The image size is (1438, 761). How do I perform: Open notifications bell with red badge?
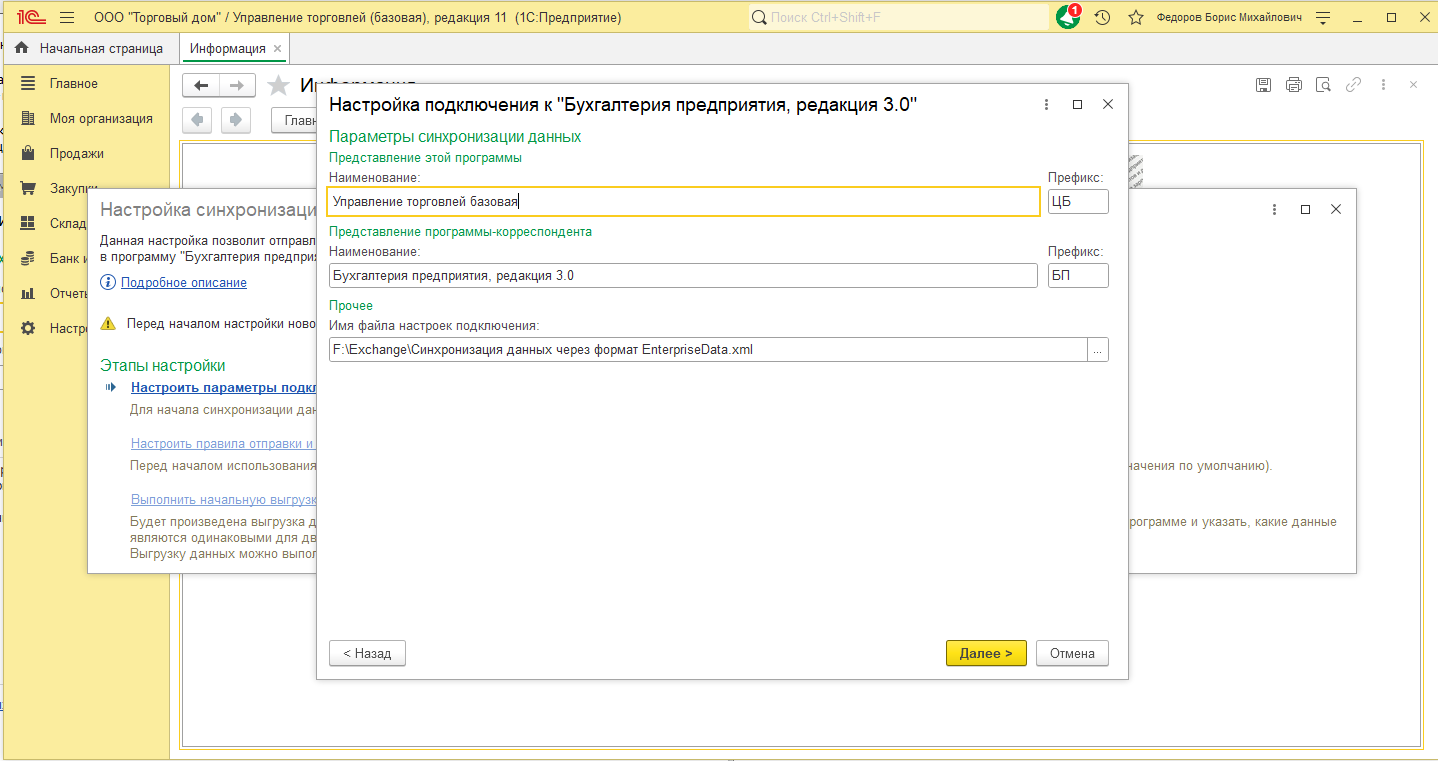(x=1067, y=17)
